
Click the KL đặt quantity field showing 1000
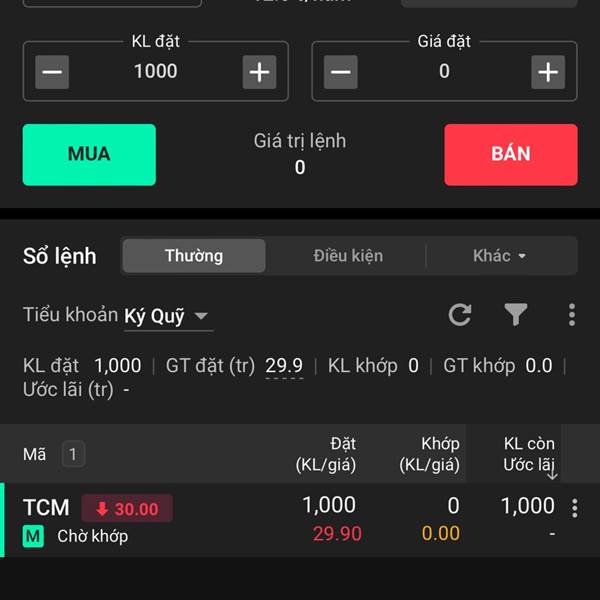[x=156, y=72]
